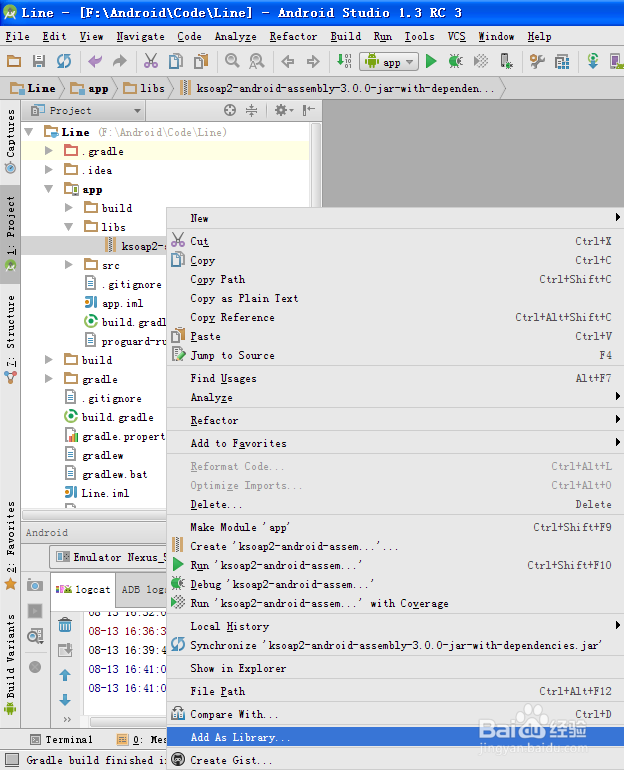Toggle the Captures side panel

point(10,141)
